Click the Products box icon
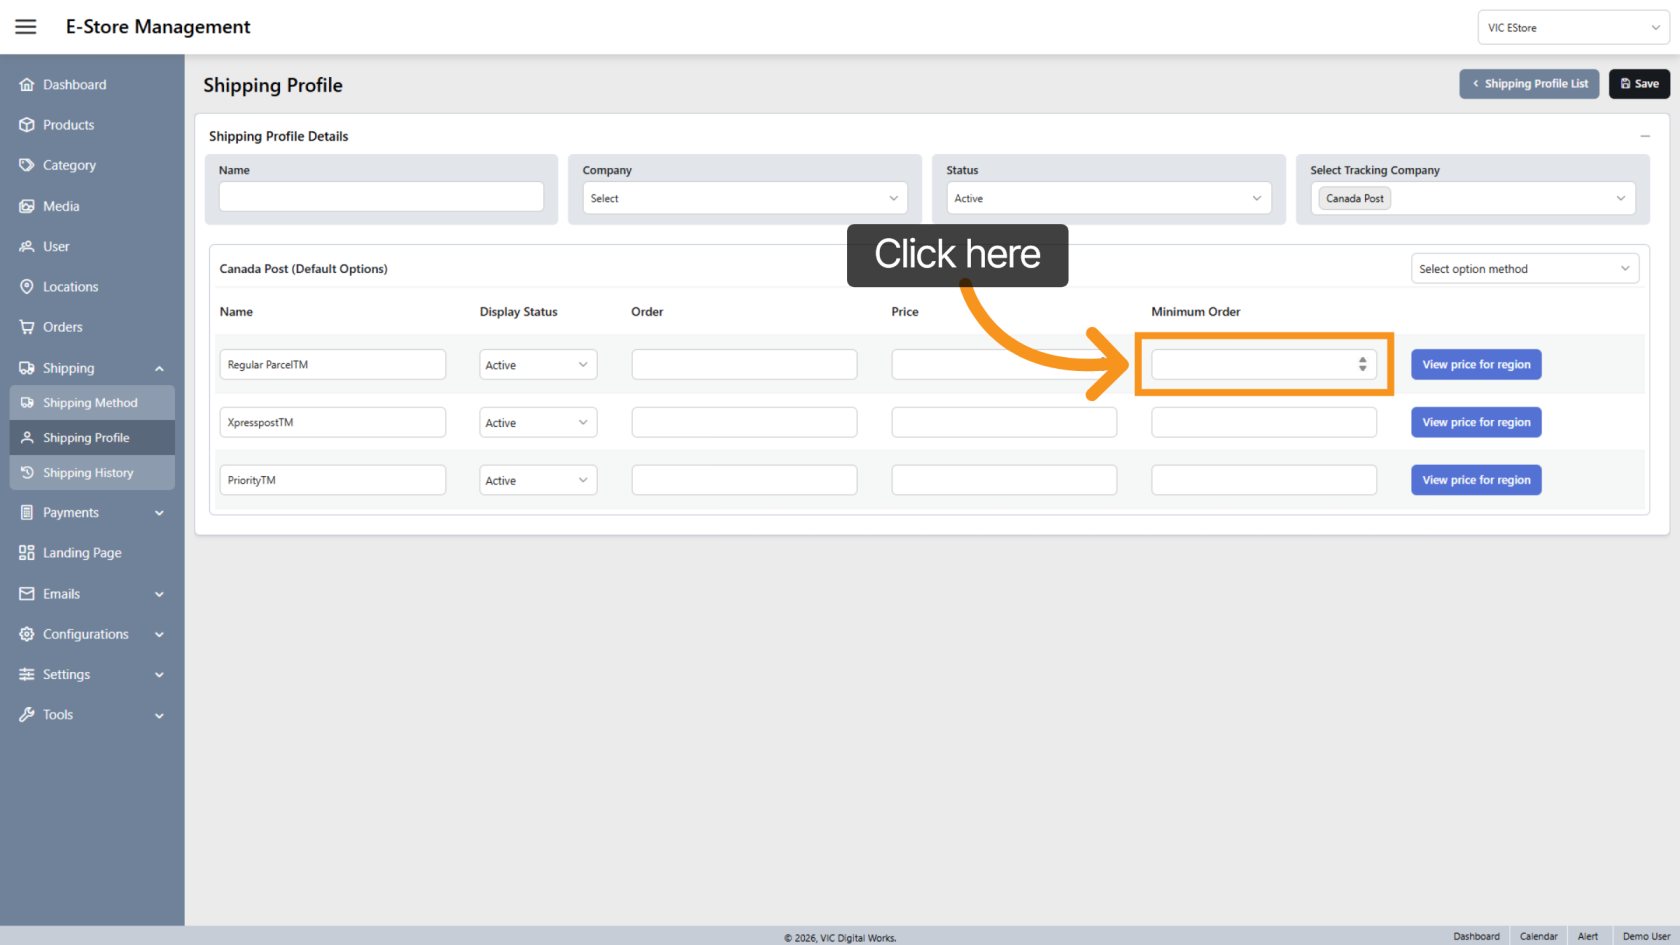Viewport: 1680px width, 945px height. 27,125
